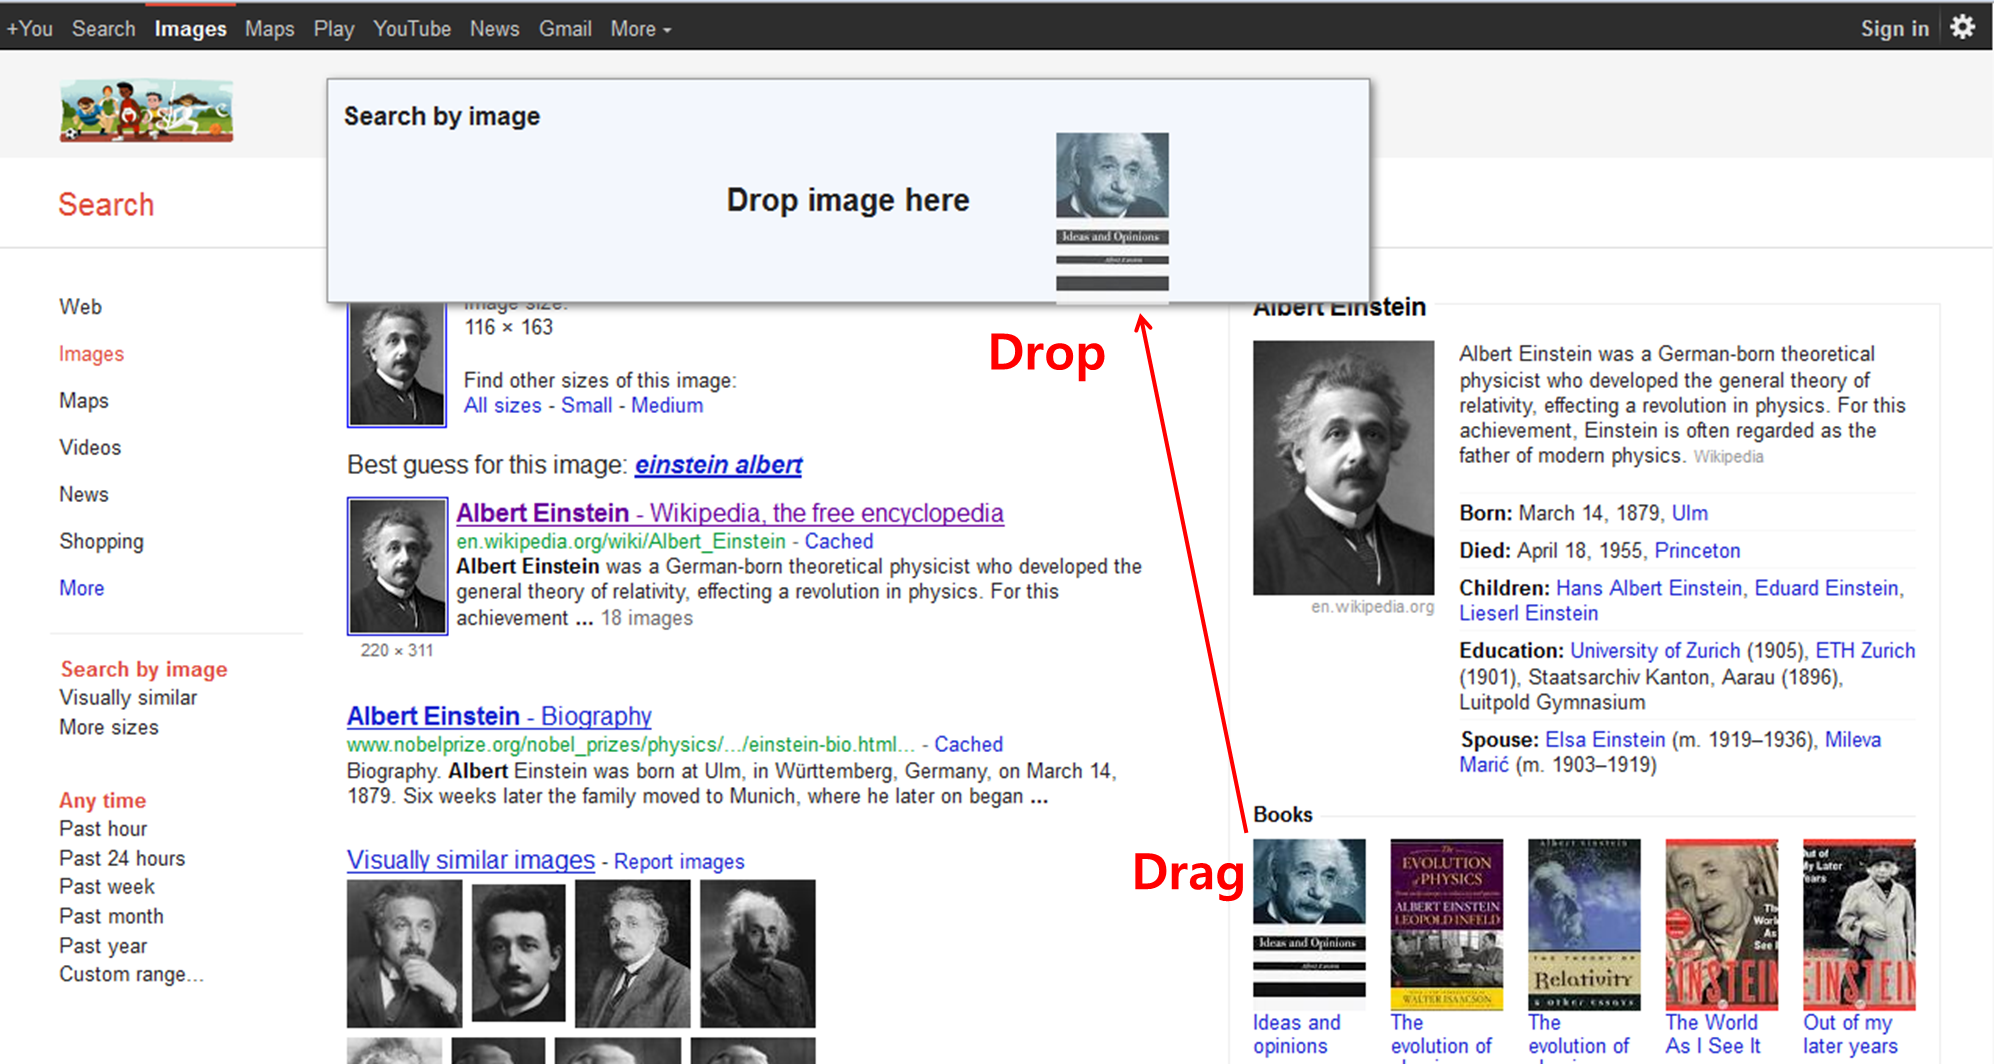Open third visually similar Einstein image
1994x1064 pixels.
pyautogui.click(x=632, y=954)
